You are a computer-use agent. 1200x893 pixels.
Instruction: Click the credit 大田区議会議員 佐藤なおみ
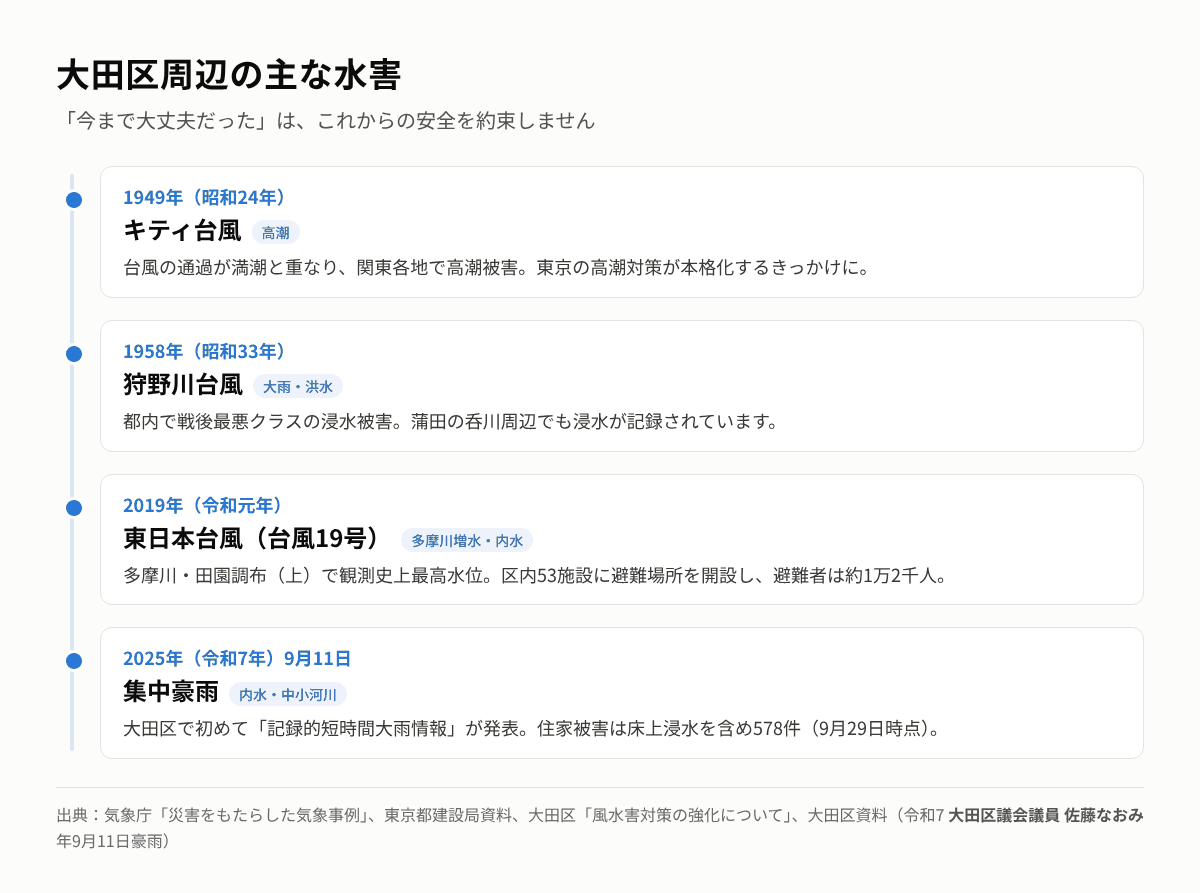(x=1046, y=815)
